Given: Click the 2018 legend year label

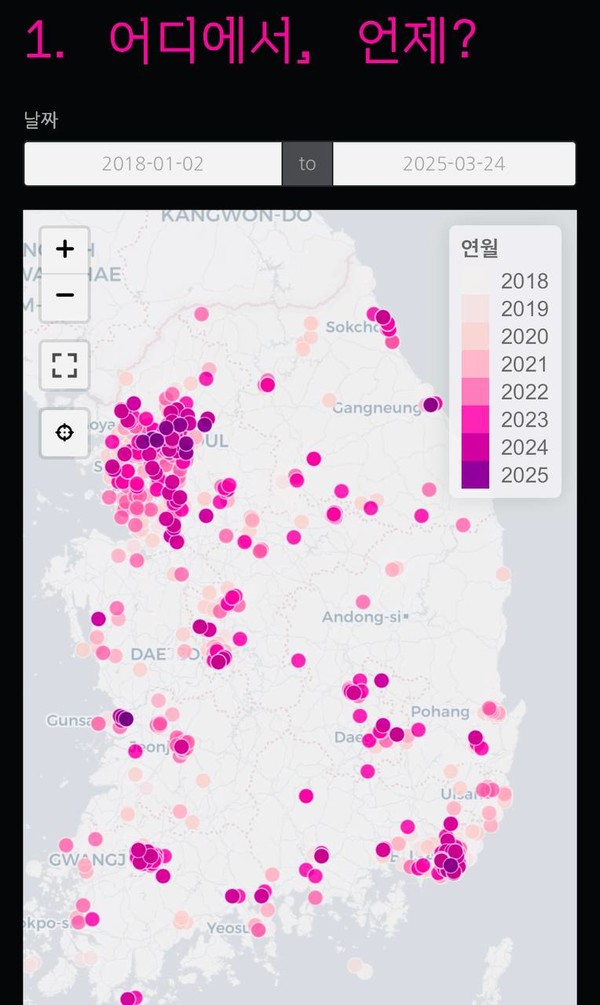Looking at the screenshot, I should point(524,281).
